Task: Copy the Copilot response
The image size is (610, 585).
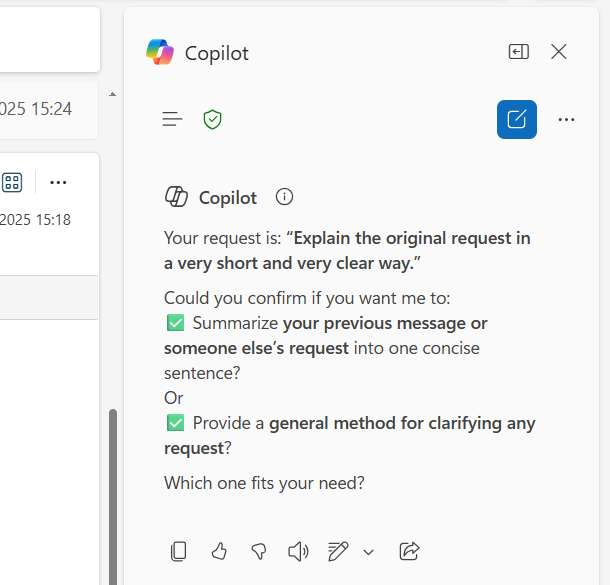Action: [x=179, y=552]
